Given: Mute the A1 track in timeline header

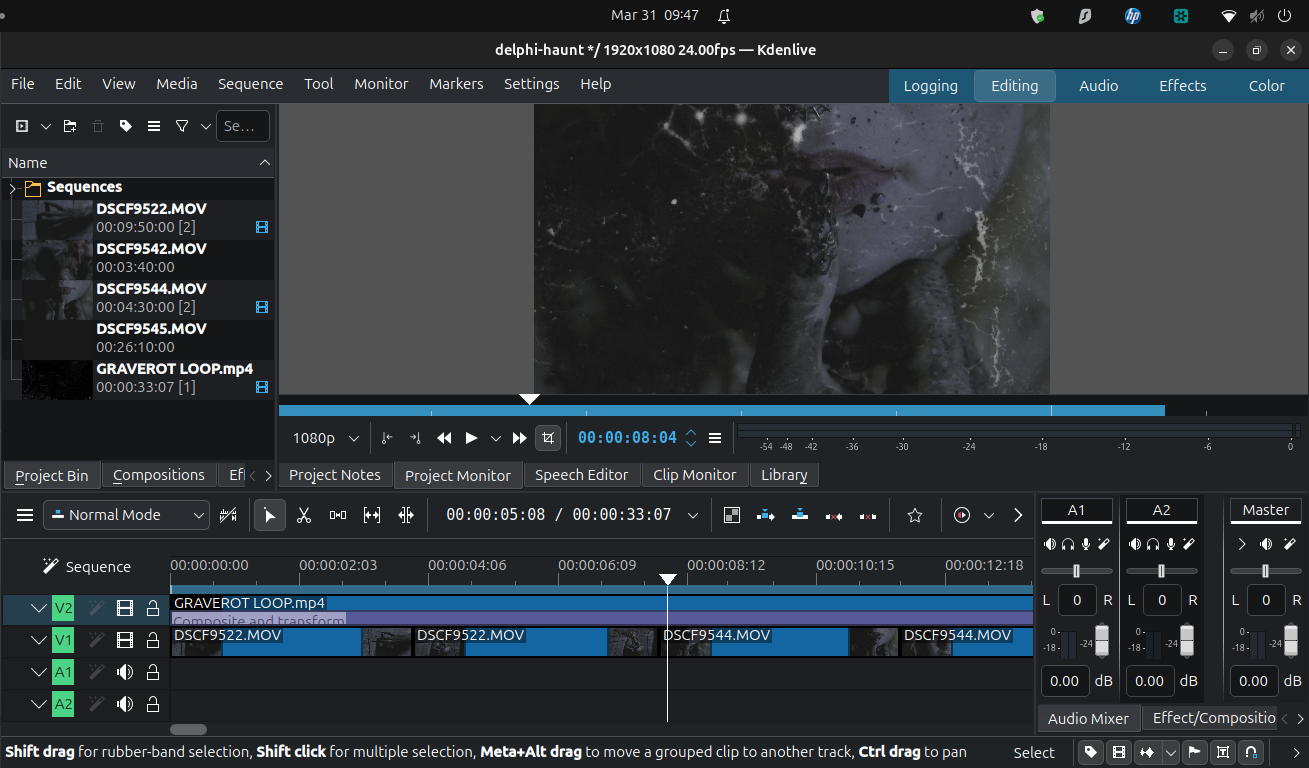Looking at the screenshot, I should 125,672.
